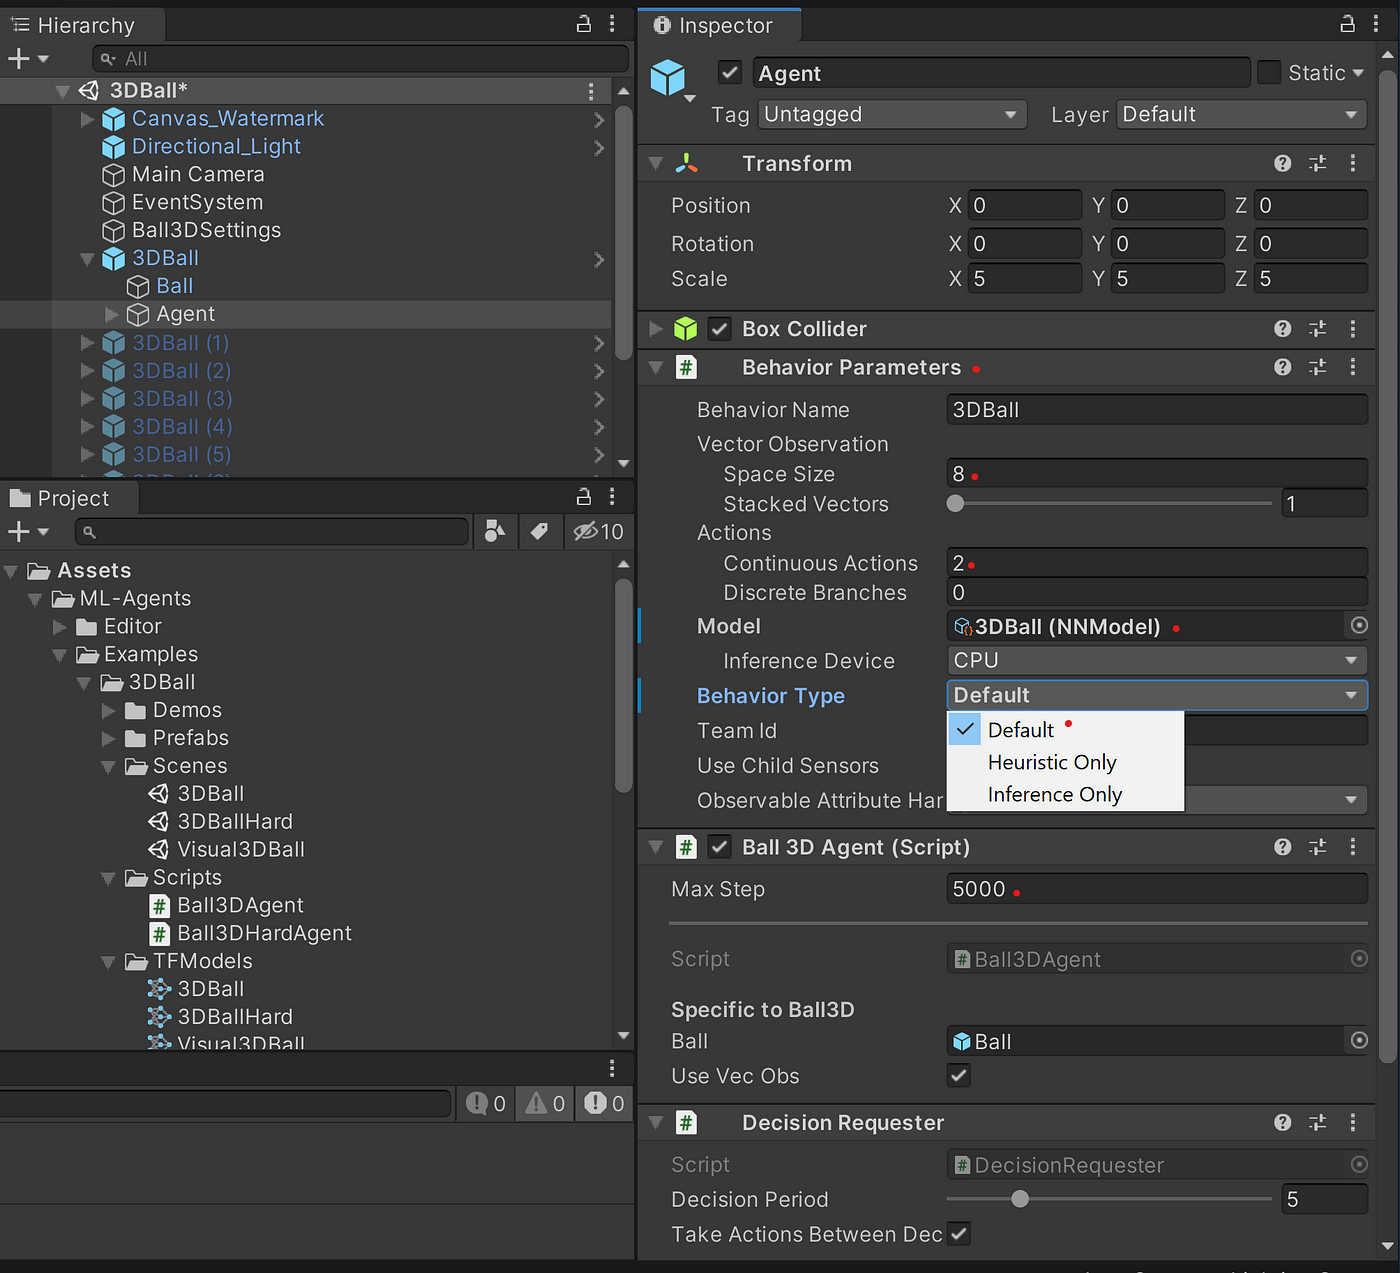Open Hierarchy panel options menu
The image size is (1400, 1273).
point(612,24)
